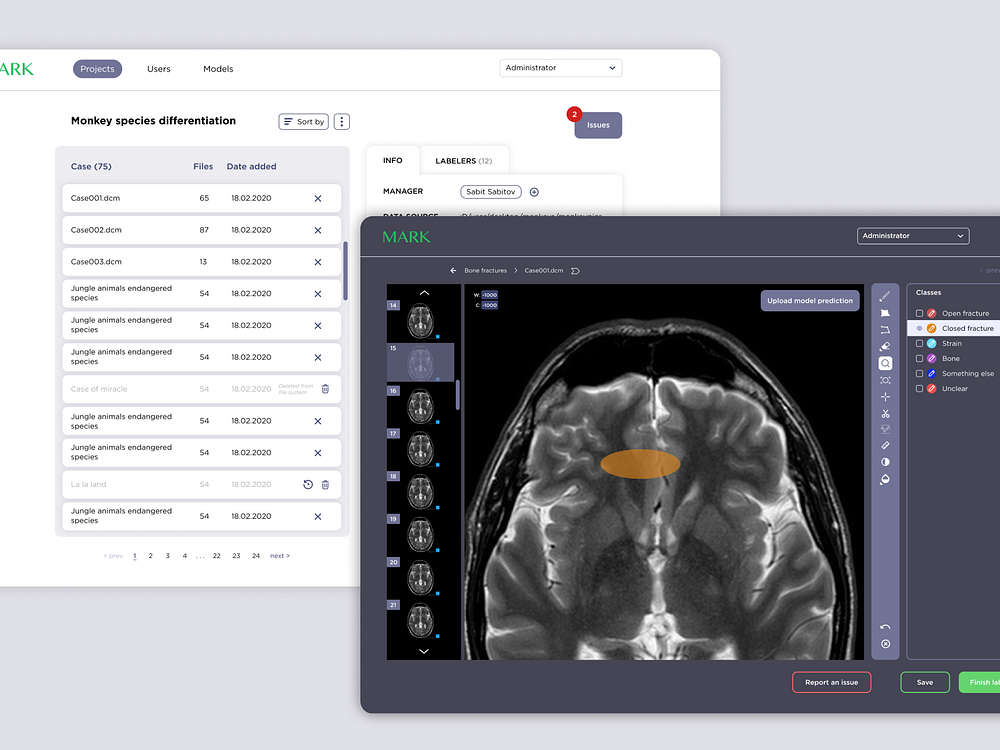Sort the case list by Date added header
This screenshot has width=1000, height=750.
point(251,166)
